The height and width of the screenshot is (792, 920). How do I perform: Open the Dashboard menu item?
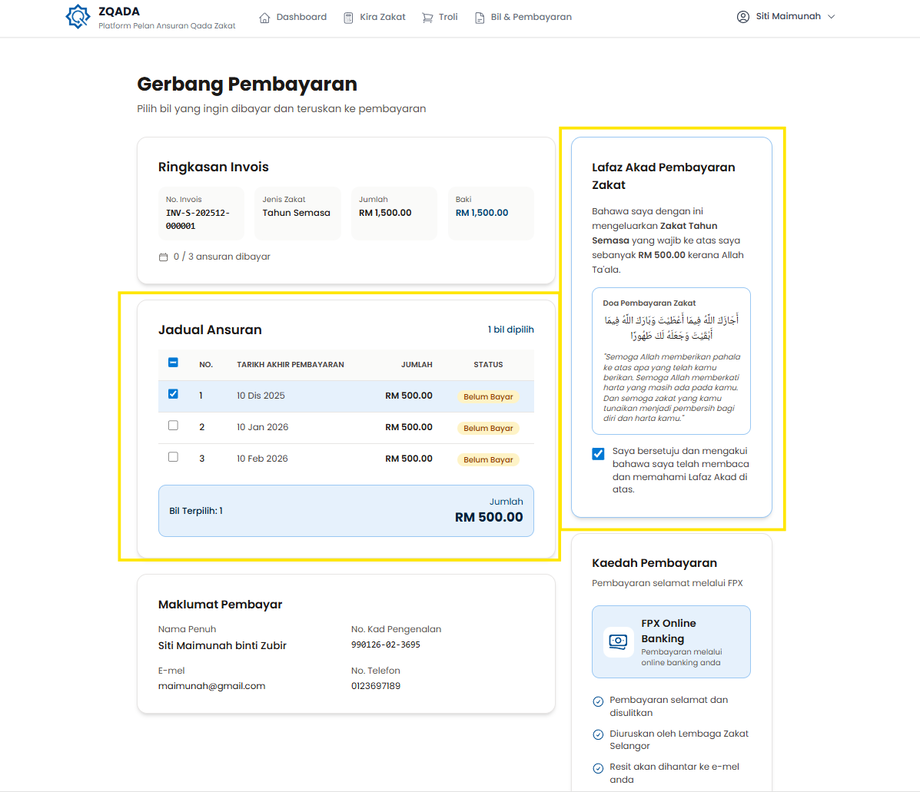coord(293,17)
